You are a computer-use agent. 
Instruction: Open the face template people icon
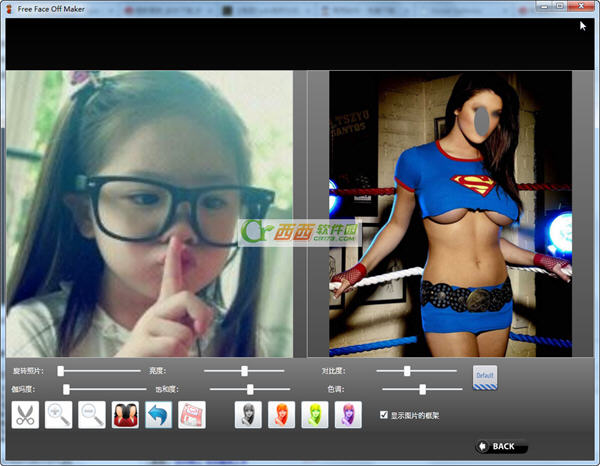click(x=125, y=415)
